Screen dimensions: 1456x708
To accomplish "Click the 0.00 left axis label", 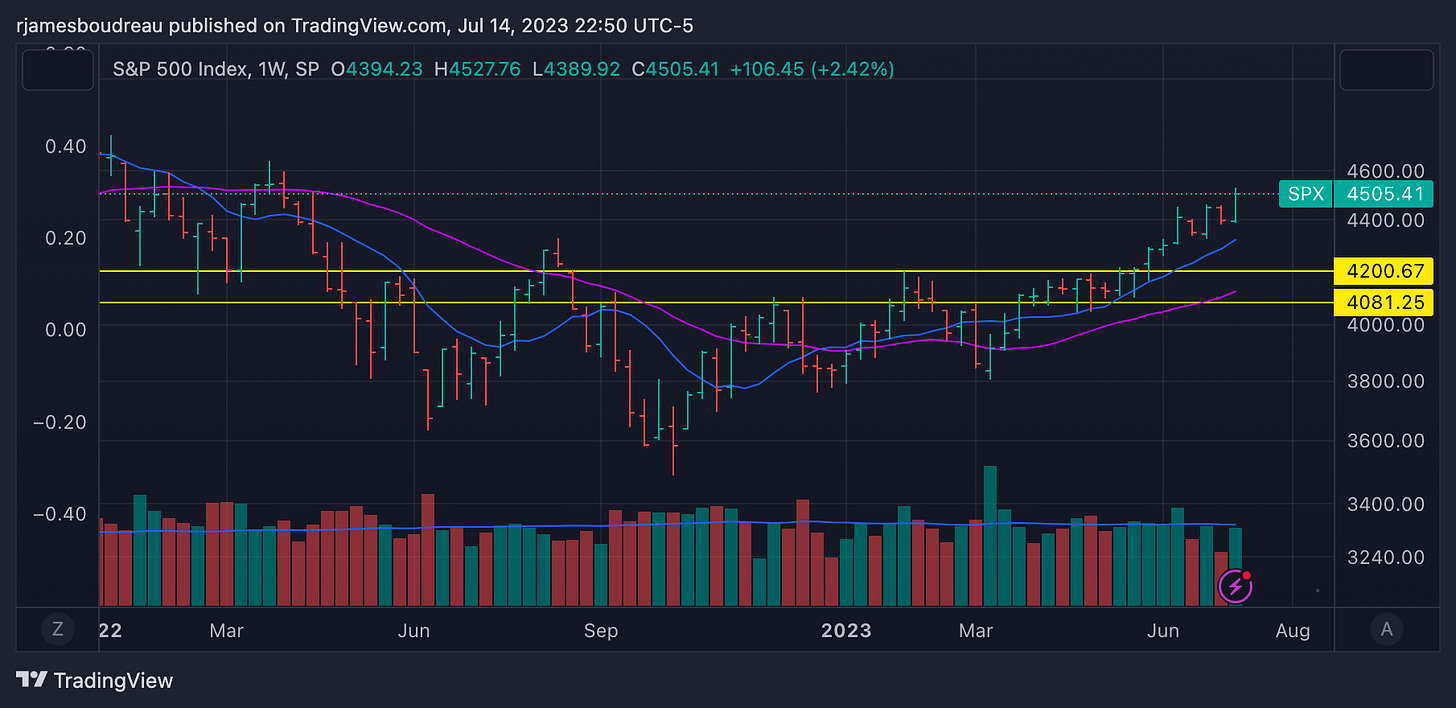I will (x=65, y=329).
